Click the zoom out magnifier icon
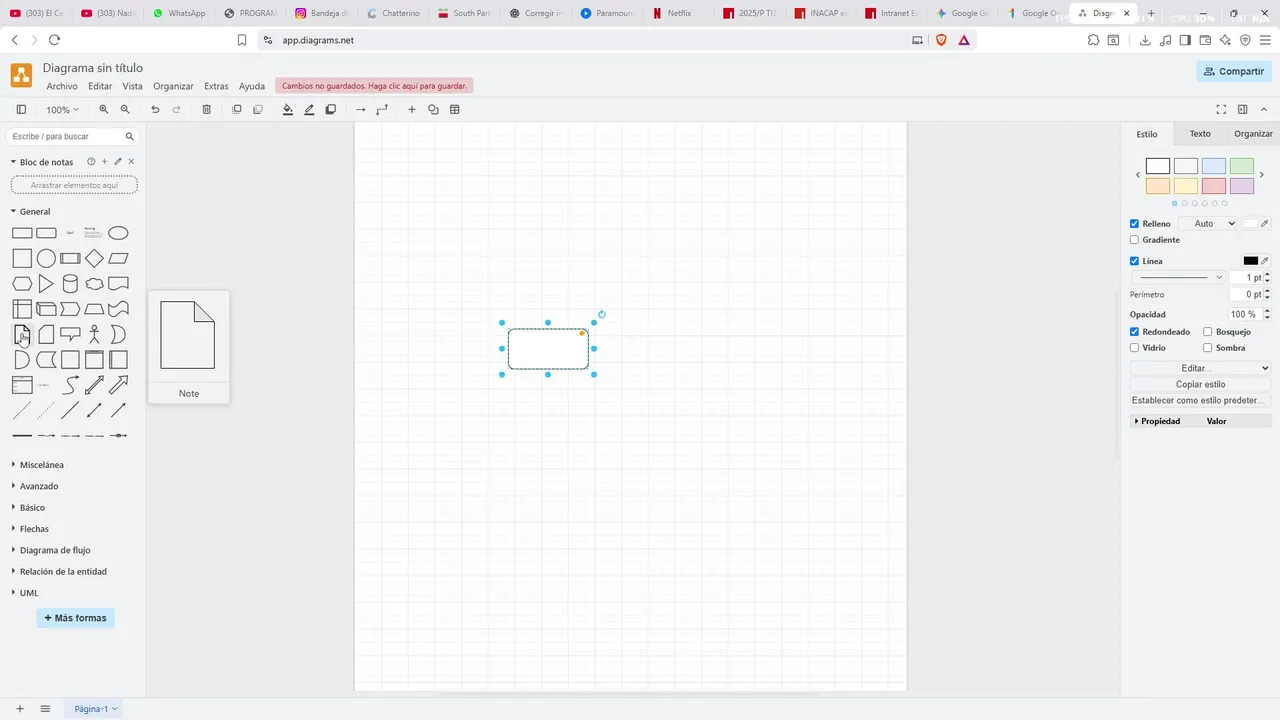The width and height of the screenshot is (1280, 720). (125, 110)
